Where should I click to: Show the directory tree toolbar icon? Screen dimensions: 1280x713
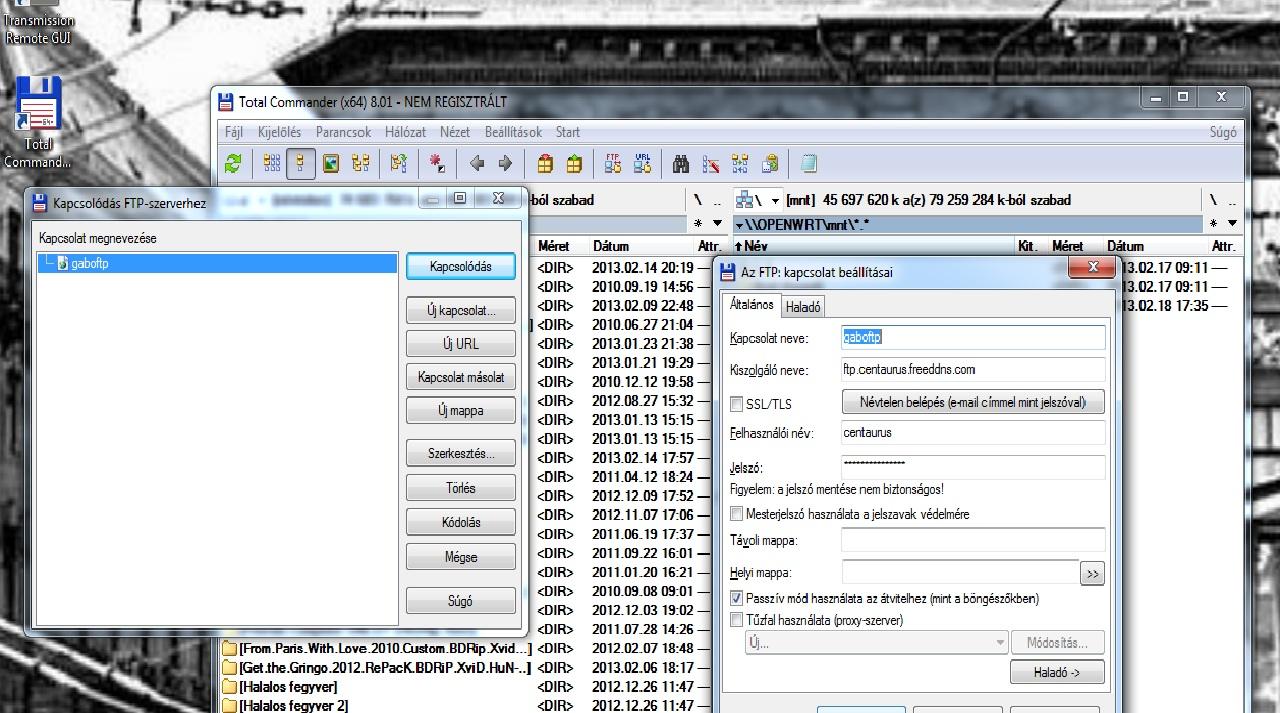pyautogui.click(x=360, y=163)
